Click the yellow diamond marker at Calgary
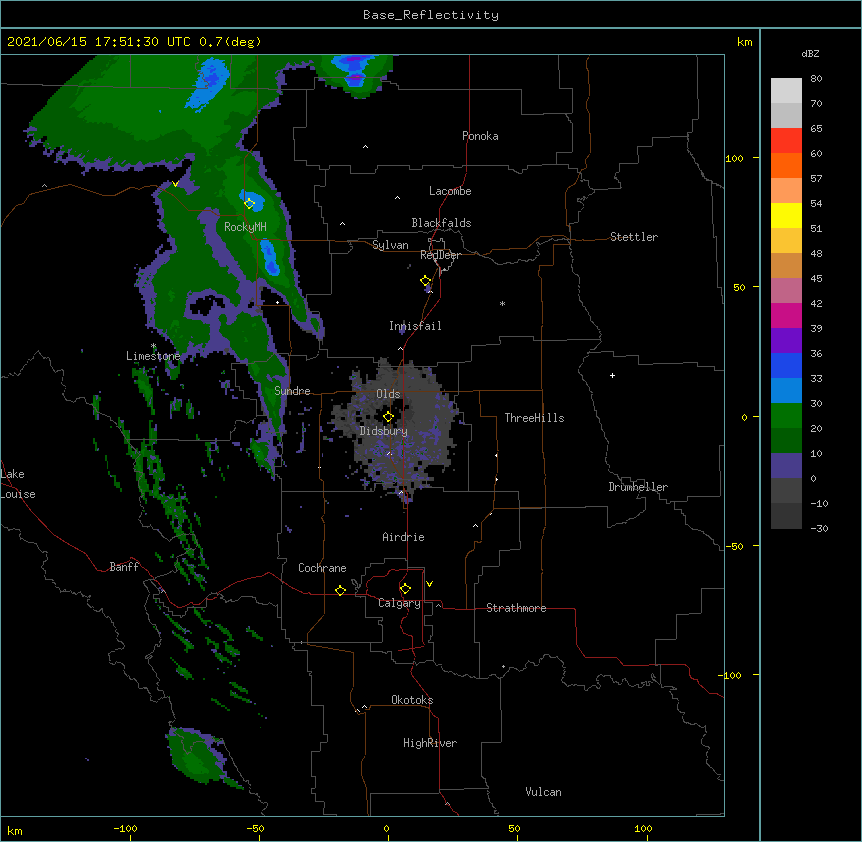The height and width of the screenshot is (842, 862). coord(405,589)
